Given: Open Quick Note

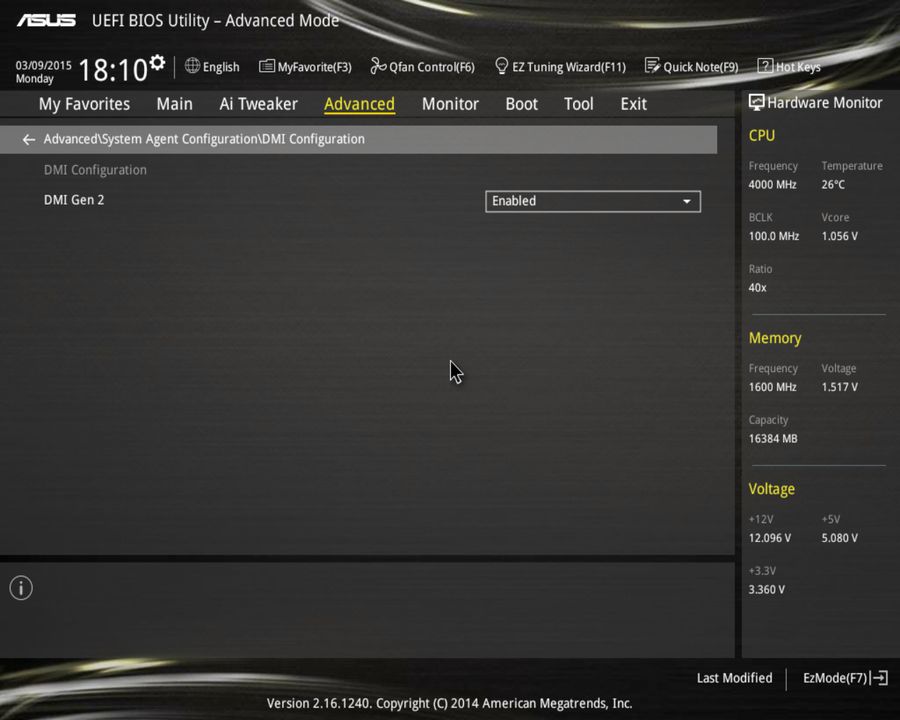Looking at the screenshot, I should pos(692,66).
